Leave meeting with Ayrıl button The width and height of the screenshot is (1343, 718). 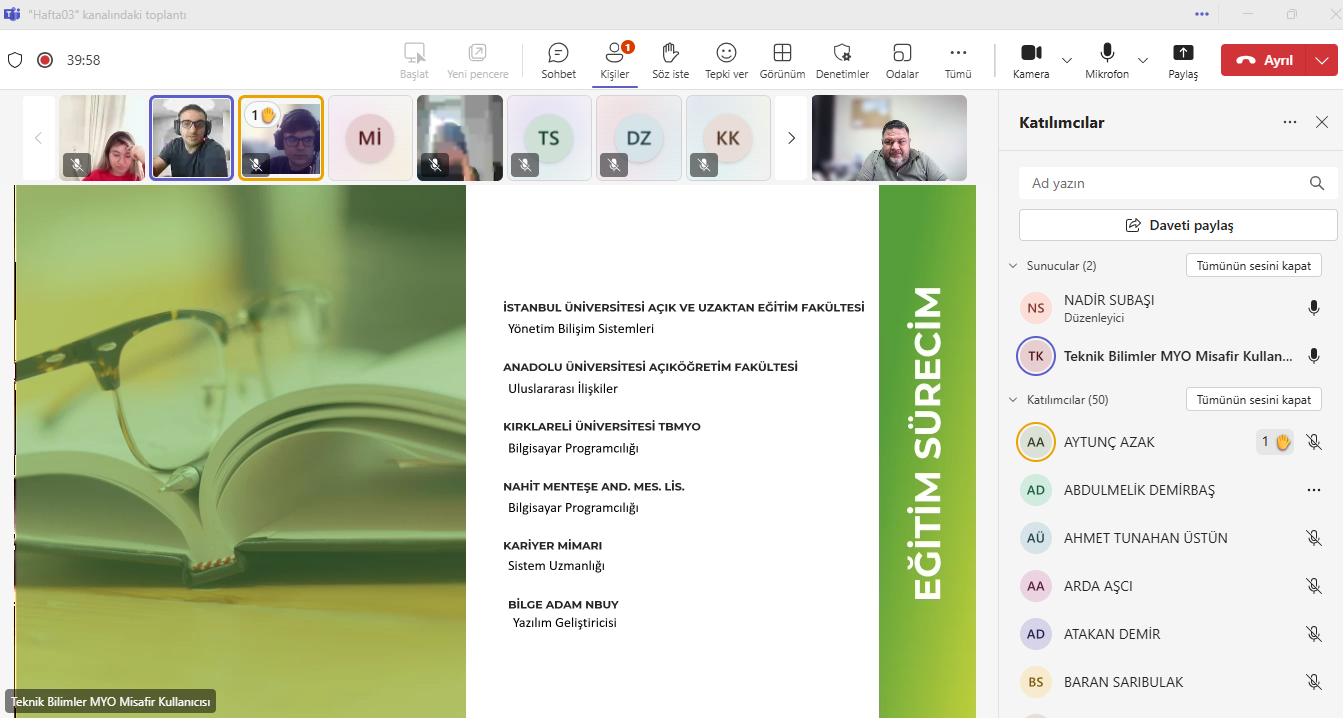pos(1265,60)
